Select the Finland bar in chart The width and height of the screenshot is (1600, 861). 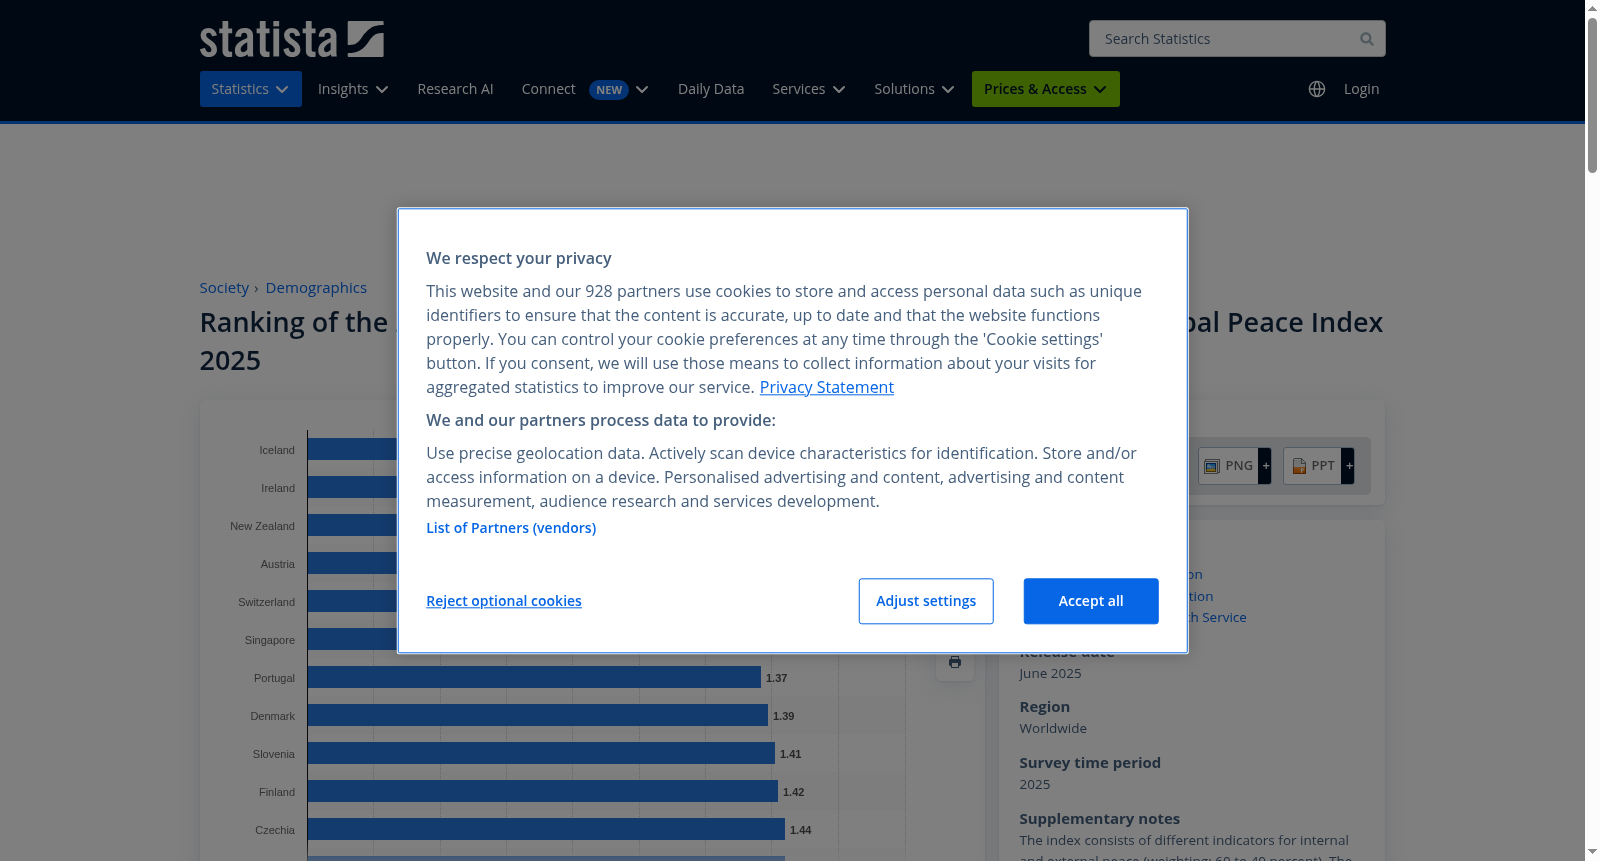pyautogui.click(x=543, y=792)
